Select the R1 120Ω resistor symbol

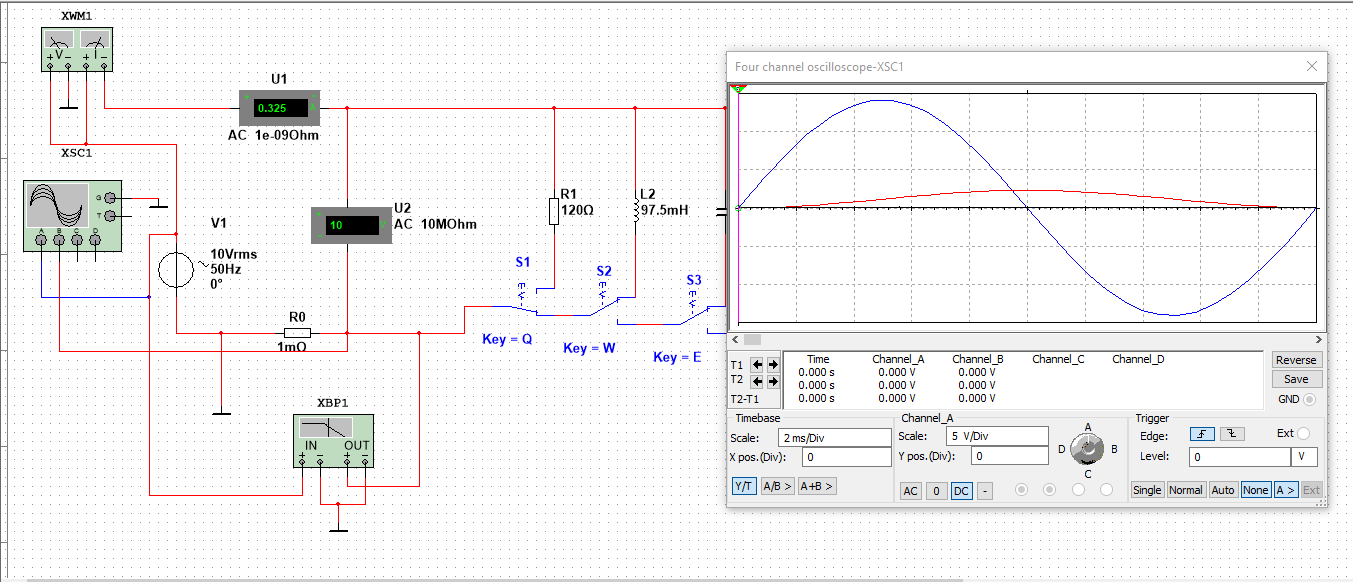tap(554, 211)
